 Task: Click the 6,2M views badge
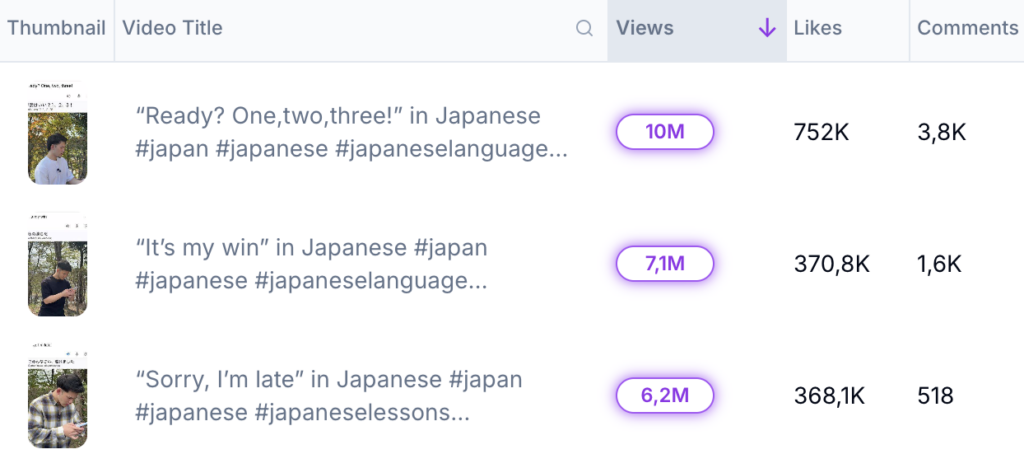point(665,395)
